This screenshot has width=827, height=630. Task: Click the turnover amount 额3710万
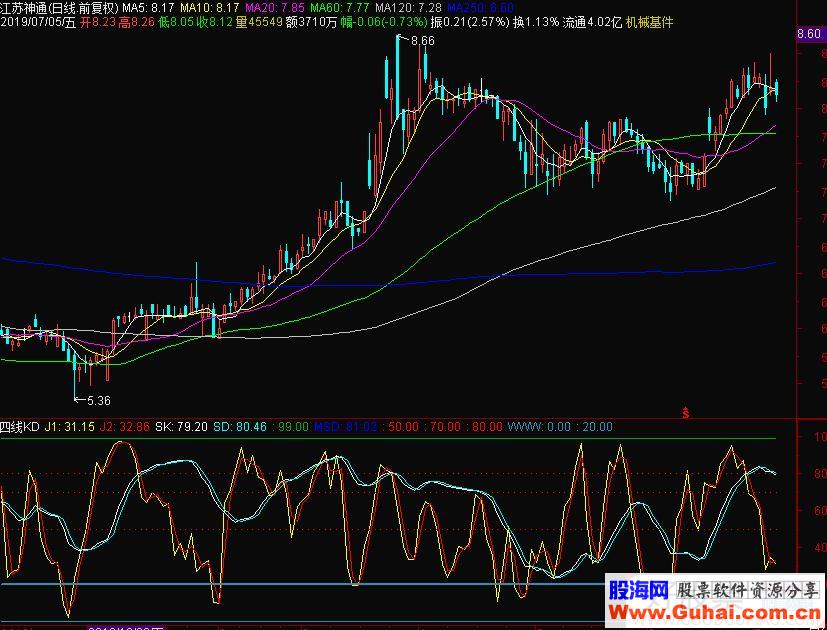[x=311, y=23]
